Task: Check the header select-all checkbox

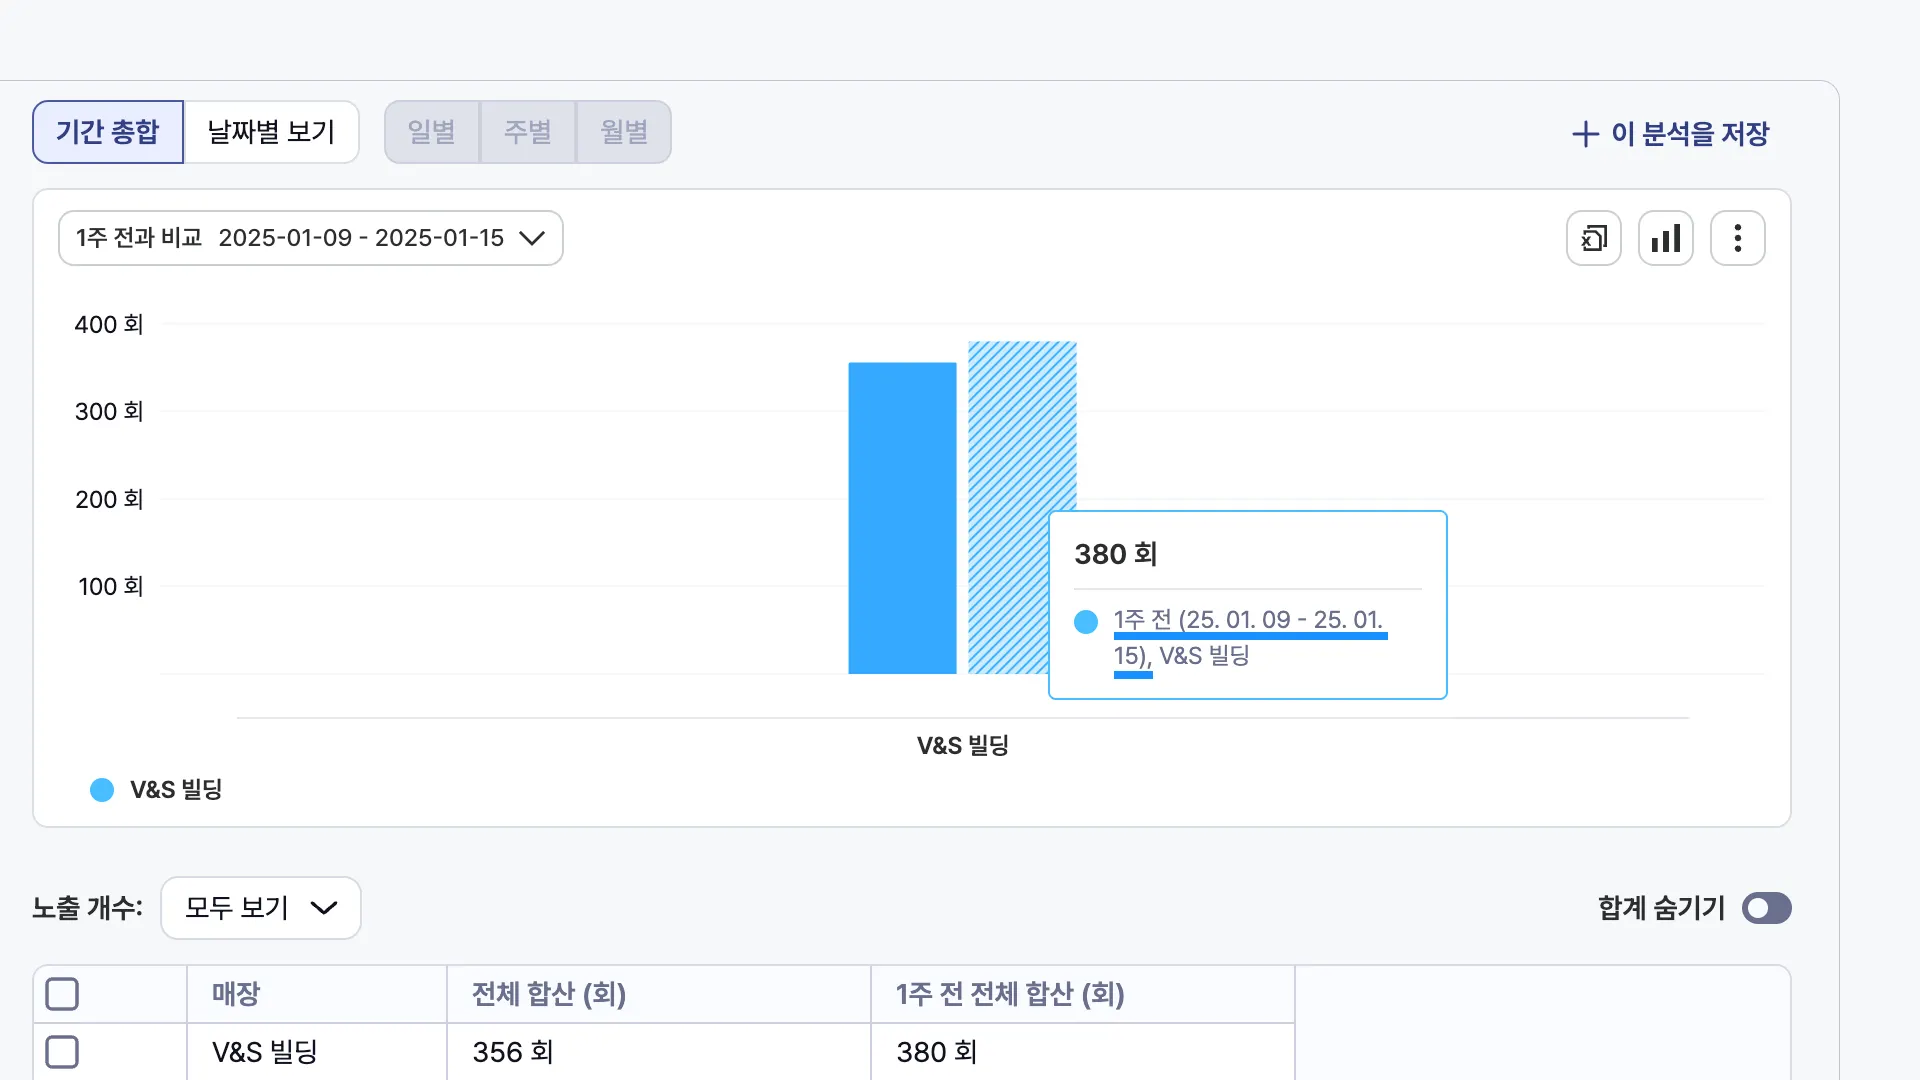Action: (x=62, y=994)
